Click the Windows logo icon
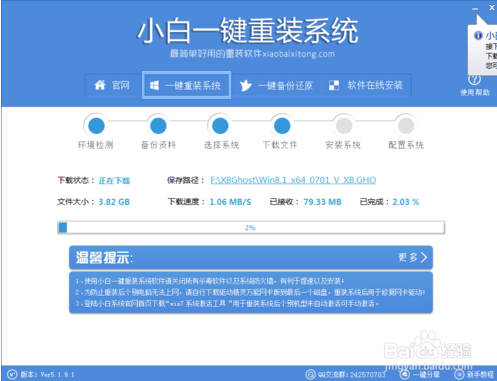 [154, 86]
